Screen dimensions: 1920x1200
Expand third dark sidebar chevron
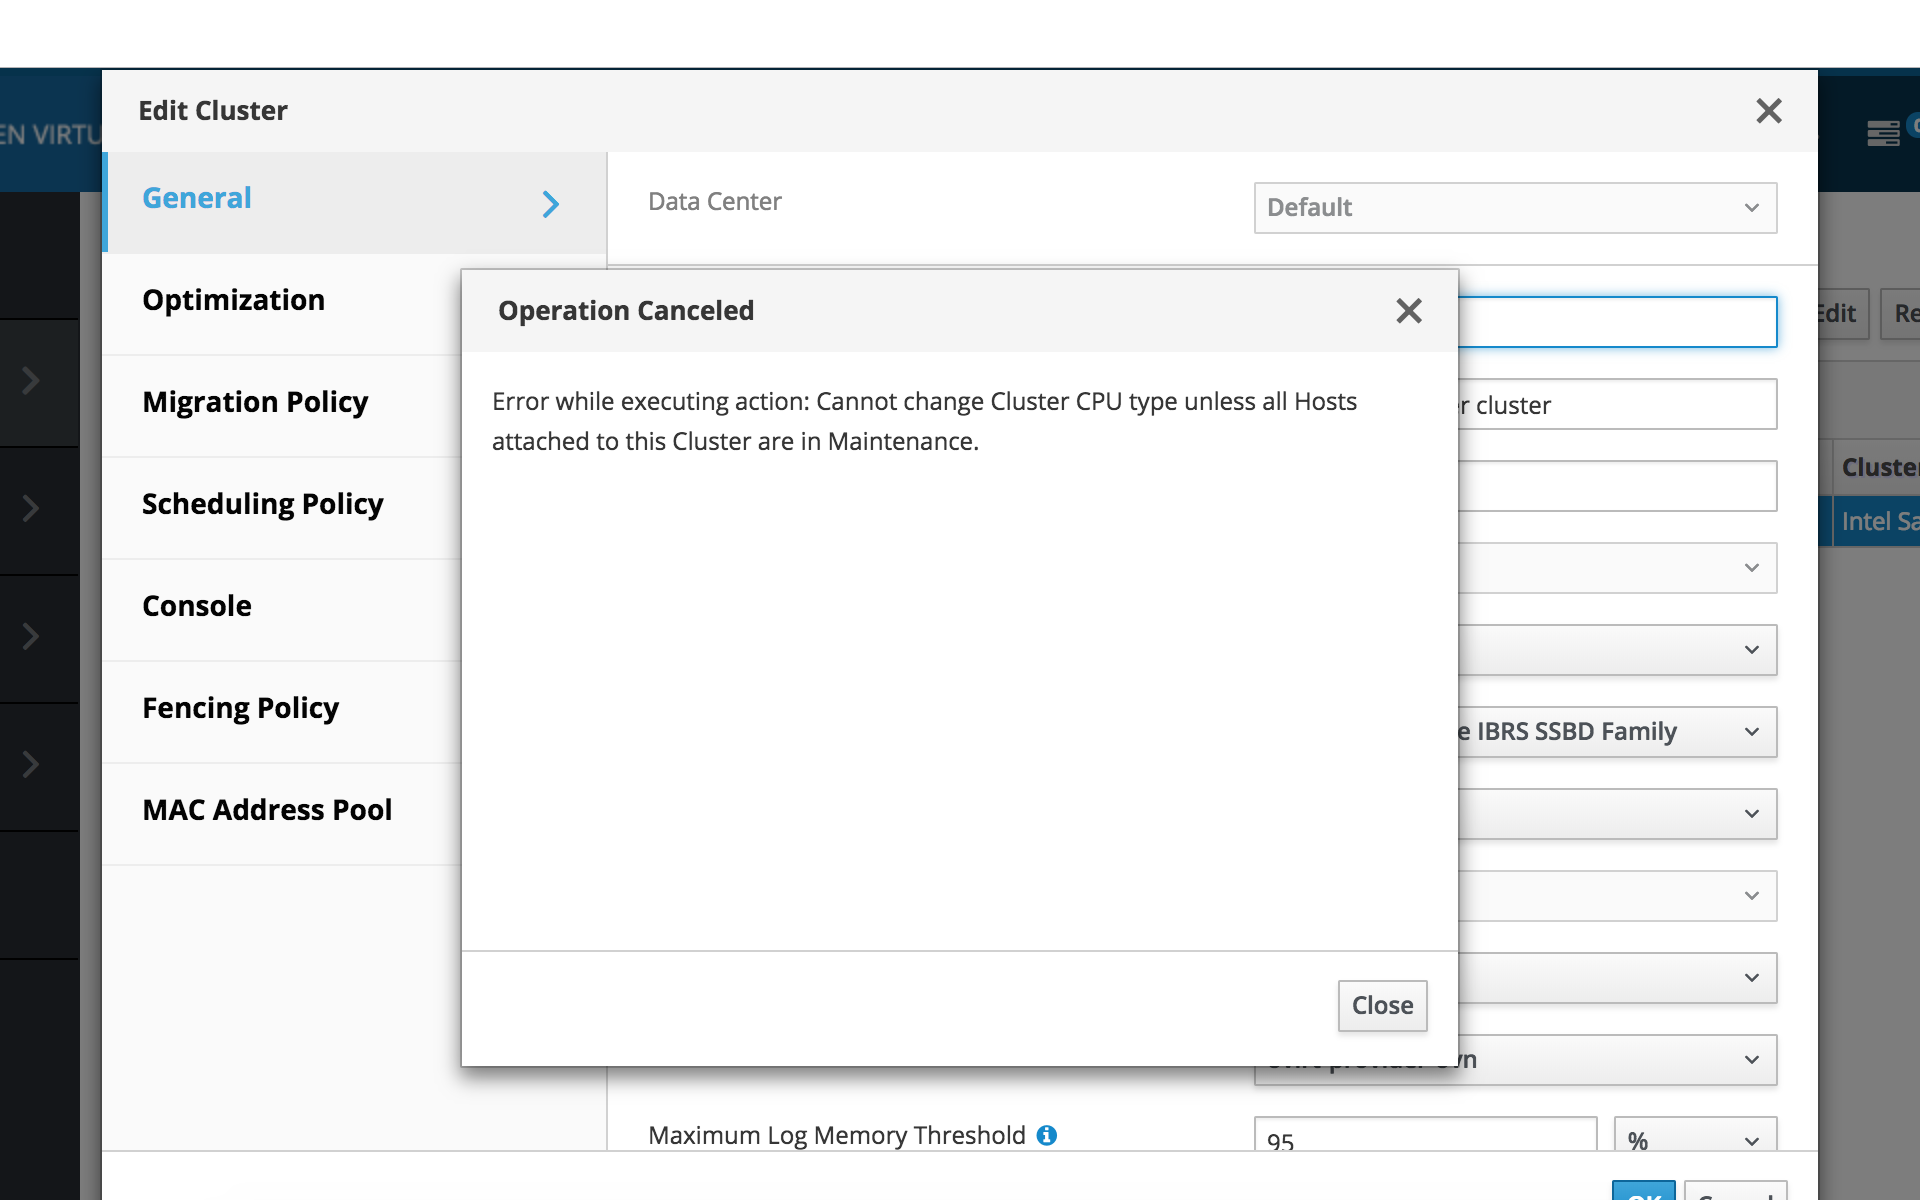(31, 636)
